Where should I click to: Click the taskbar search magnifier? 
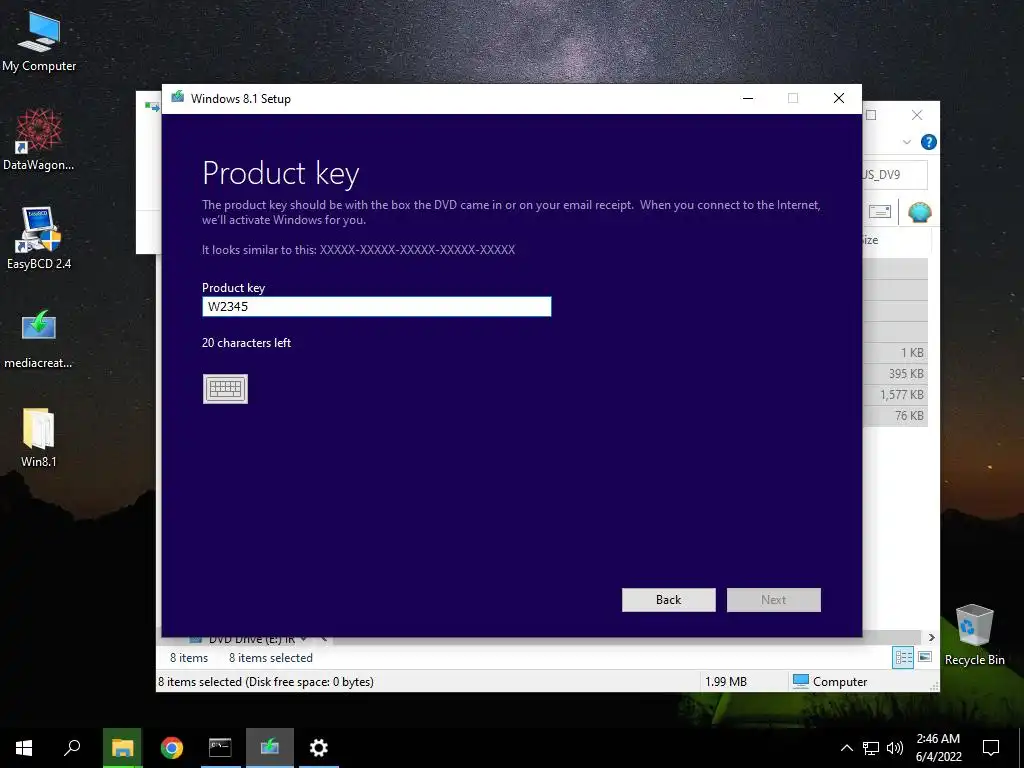point(72,748)
